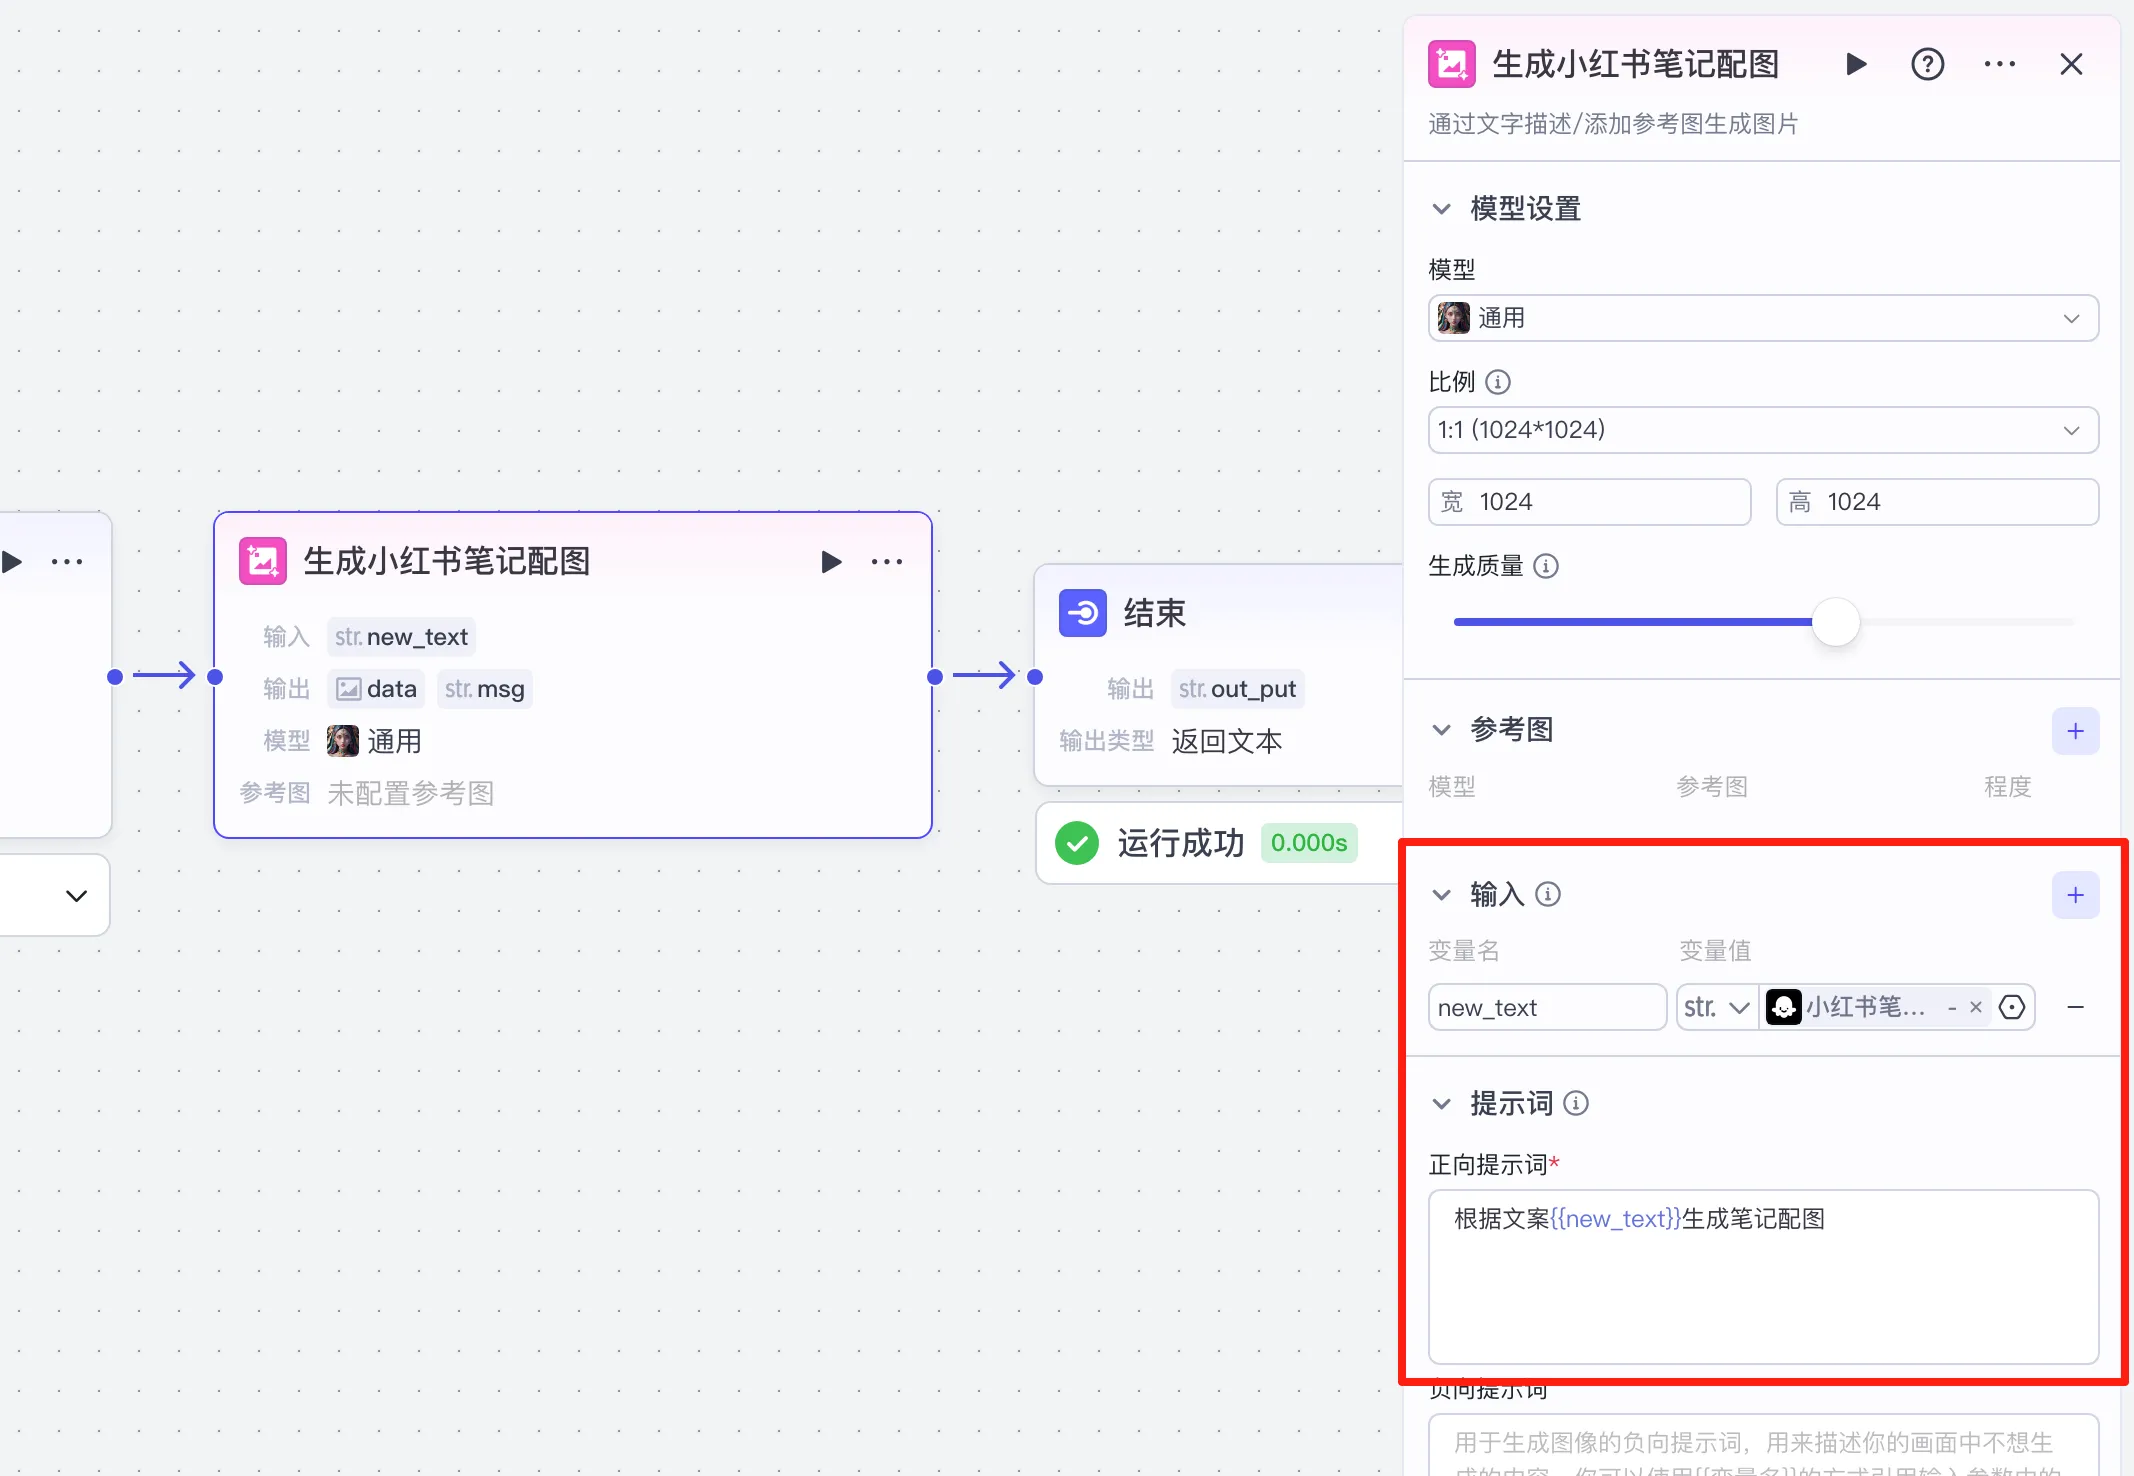Open the 1:1 (1024*1024) ratio dropdown
Viewport: 2134px width, 1476px height.
click(1762, 430)
